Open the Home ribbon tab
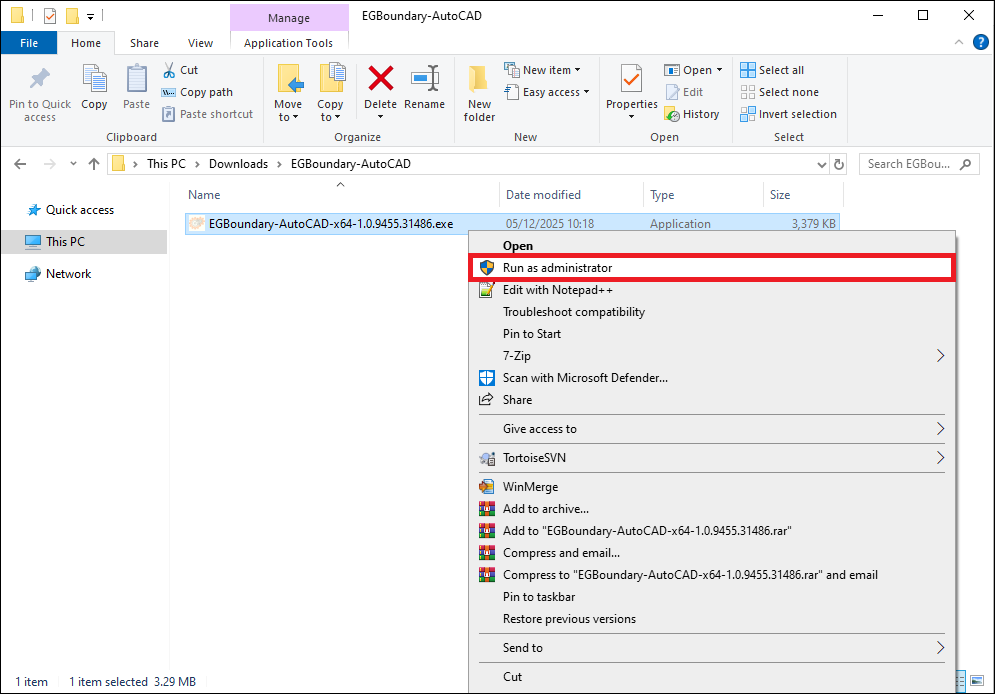Image resolution: width=995 pixels, height=694 pixels. click(86, 43)
